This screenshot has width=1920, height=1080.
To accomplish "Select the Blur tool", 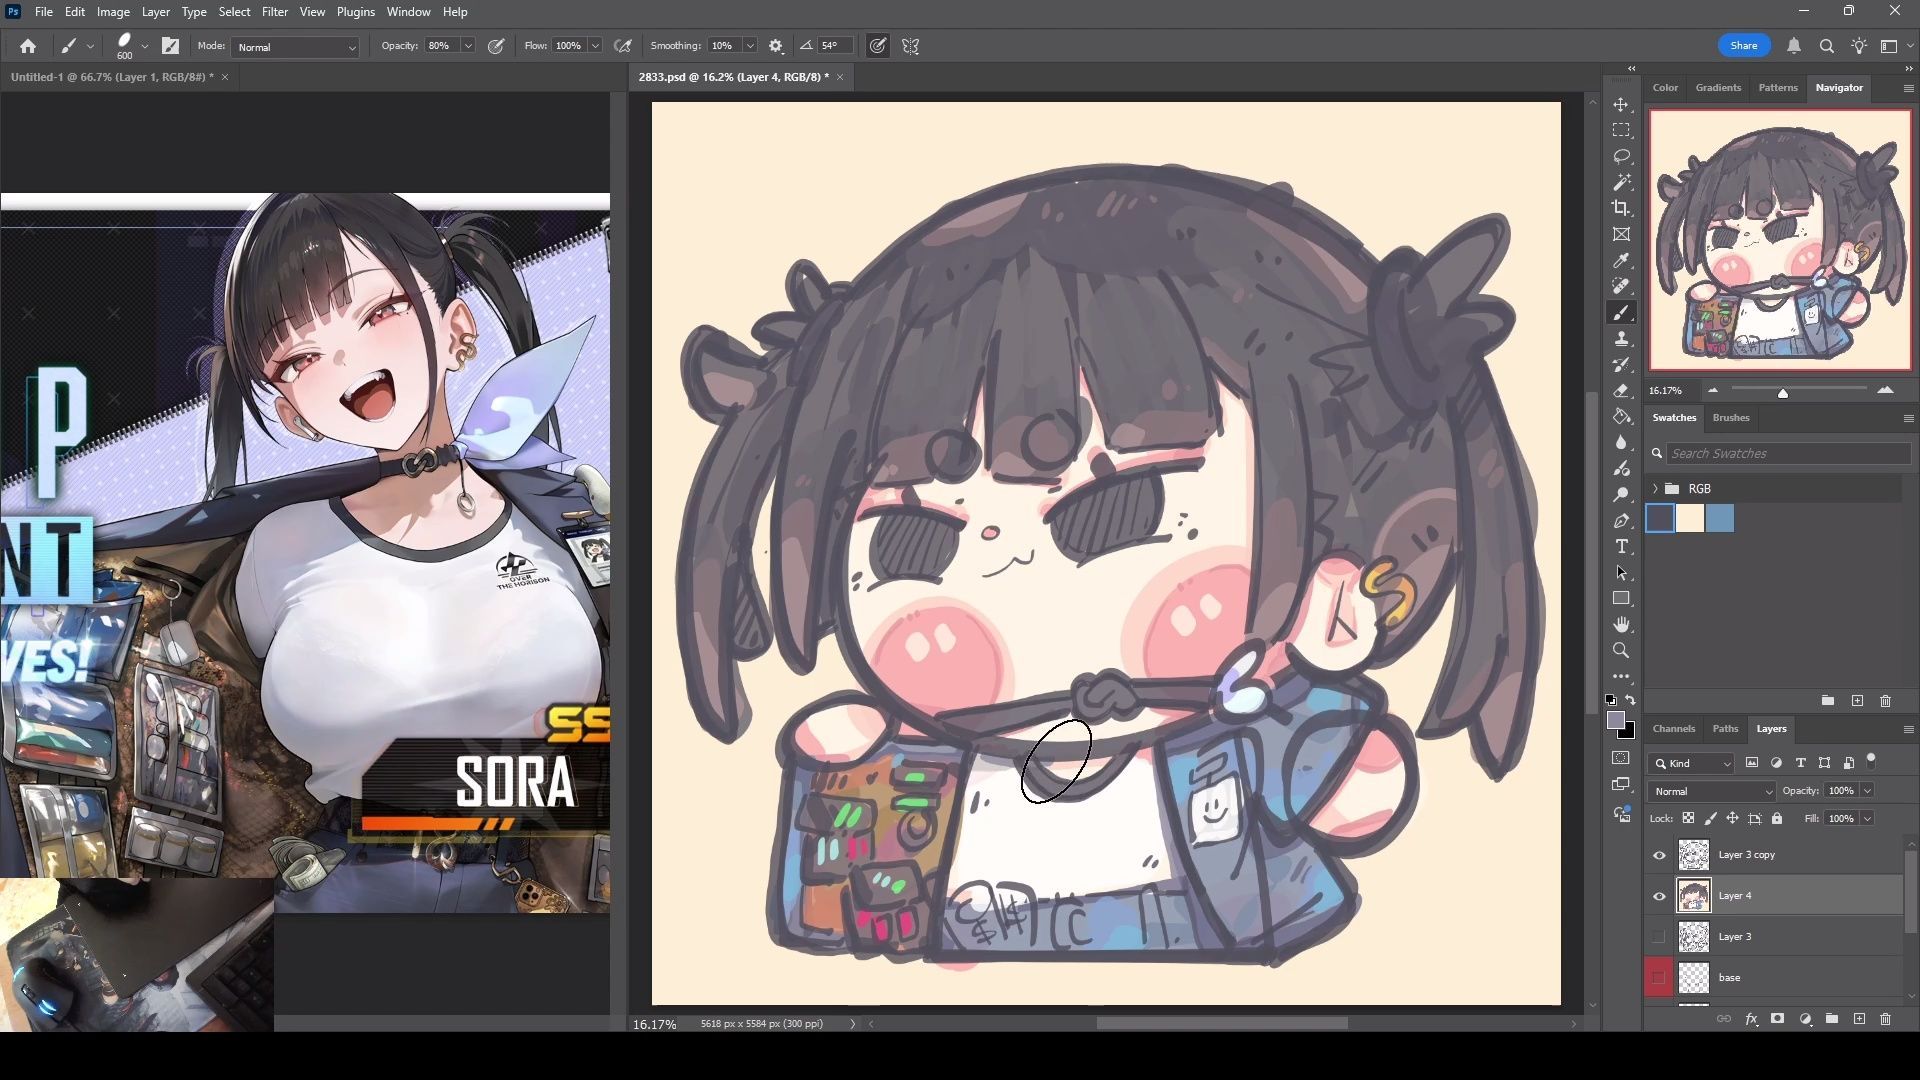I will (1621, 443).
